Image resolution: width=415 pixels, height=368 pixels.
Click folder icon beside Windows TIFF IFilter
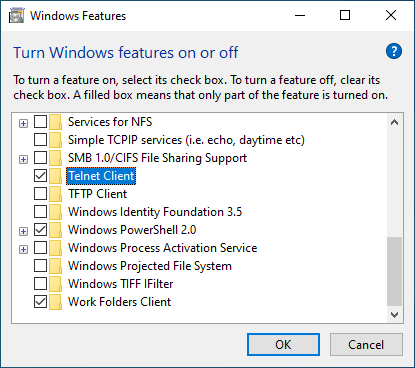point(55,284)
